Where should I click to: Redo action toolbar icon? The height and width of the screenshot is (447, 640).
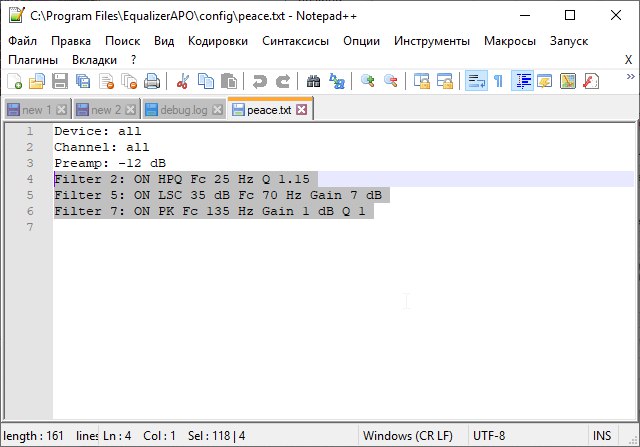282,81
